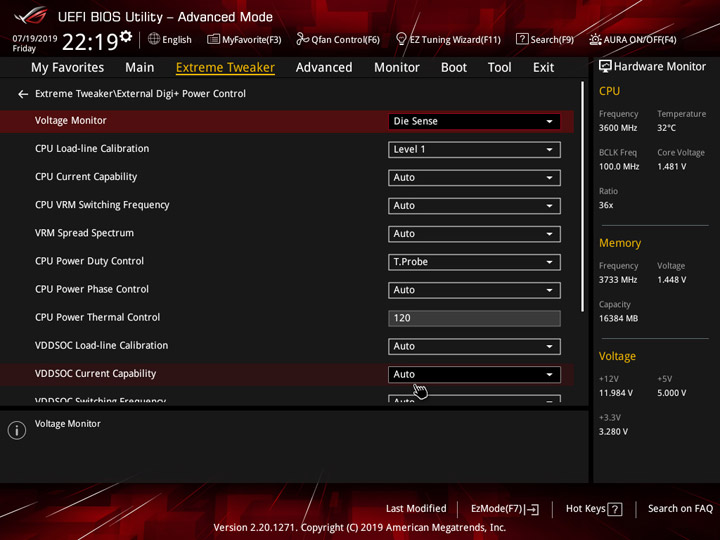Viewport: 720px width, 540px height.
Task: Switch to Boot tab
Action: [x=454, y=68]
